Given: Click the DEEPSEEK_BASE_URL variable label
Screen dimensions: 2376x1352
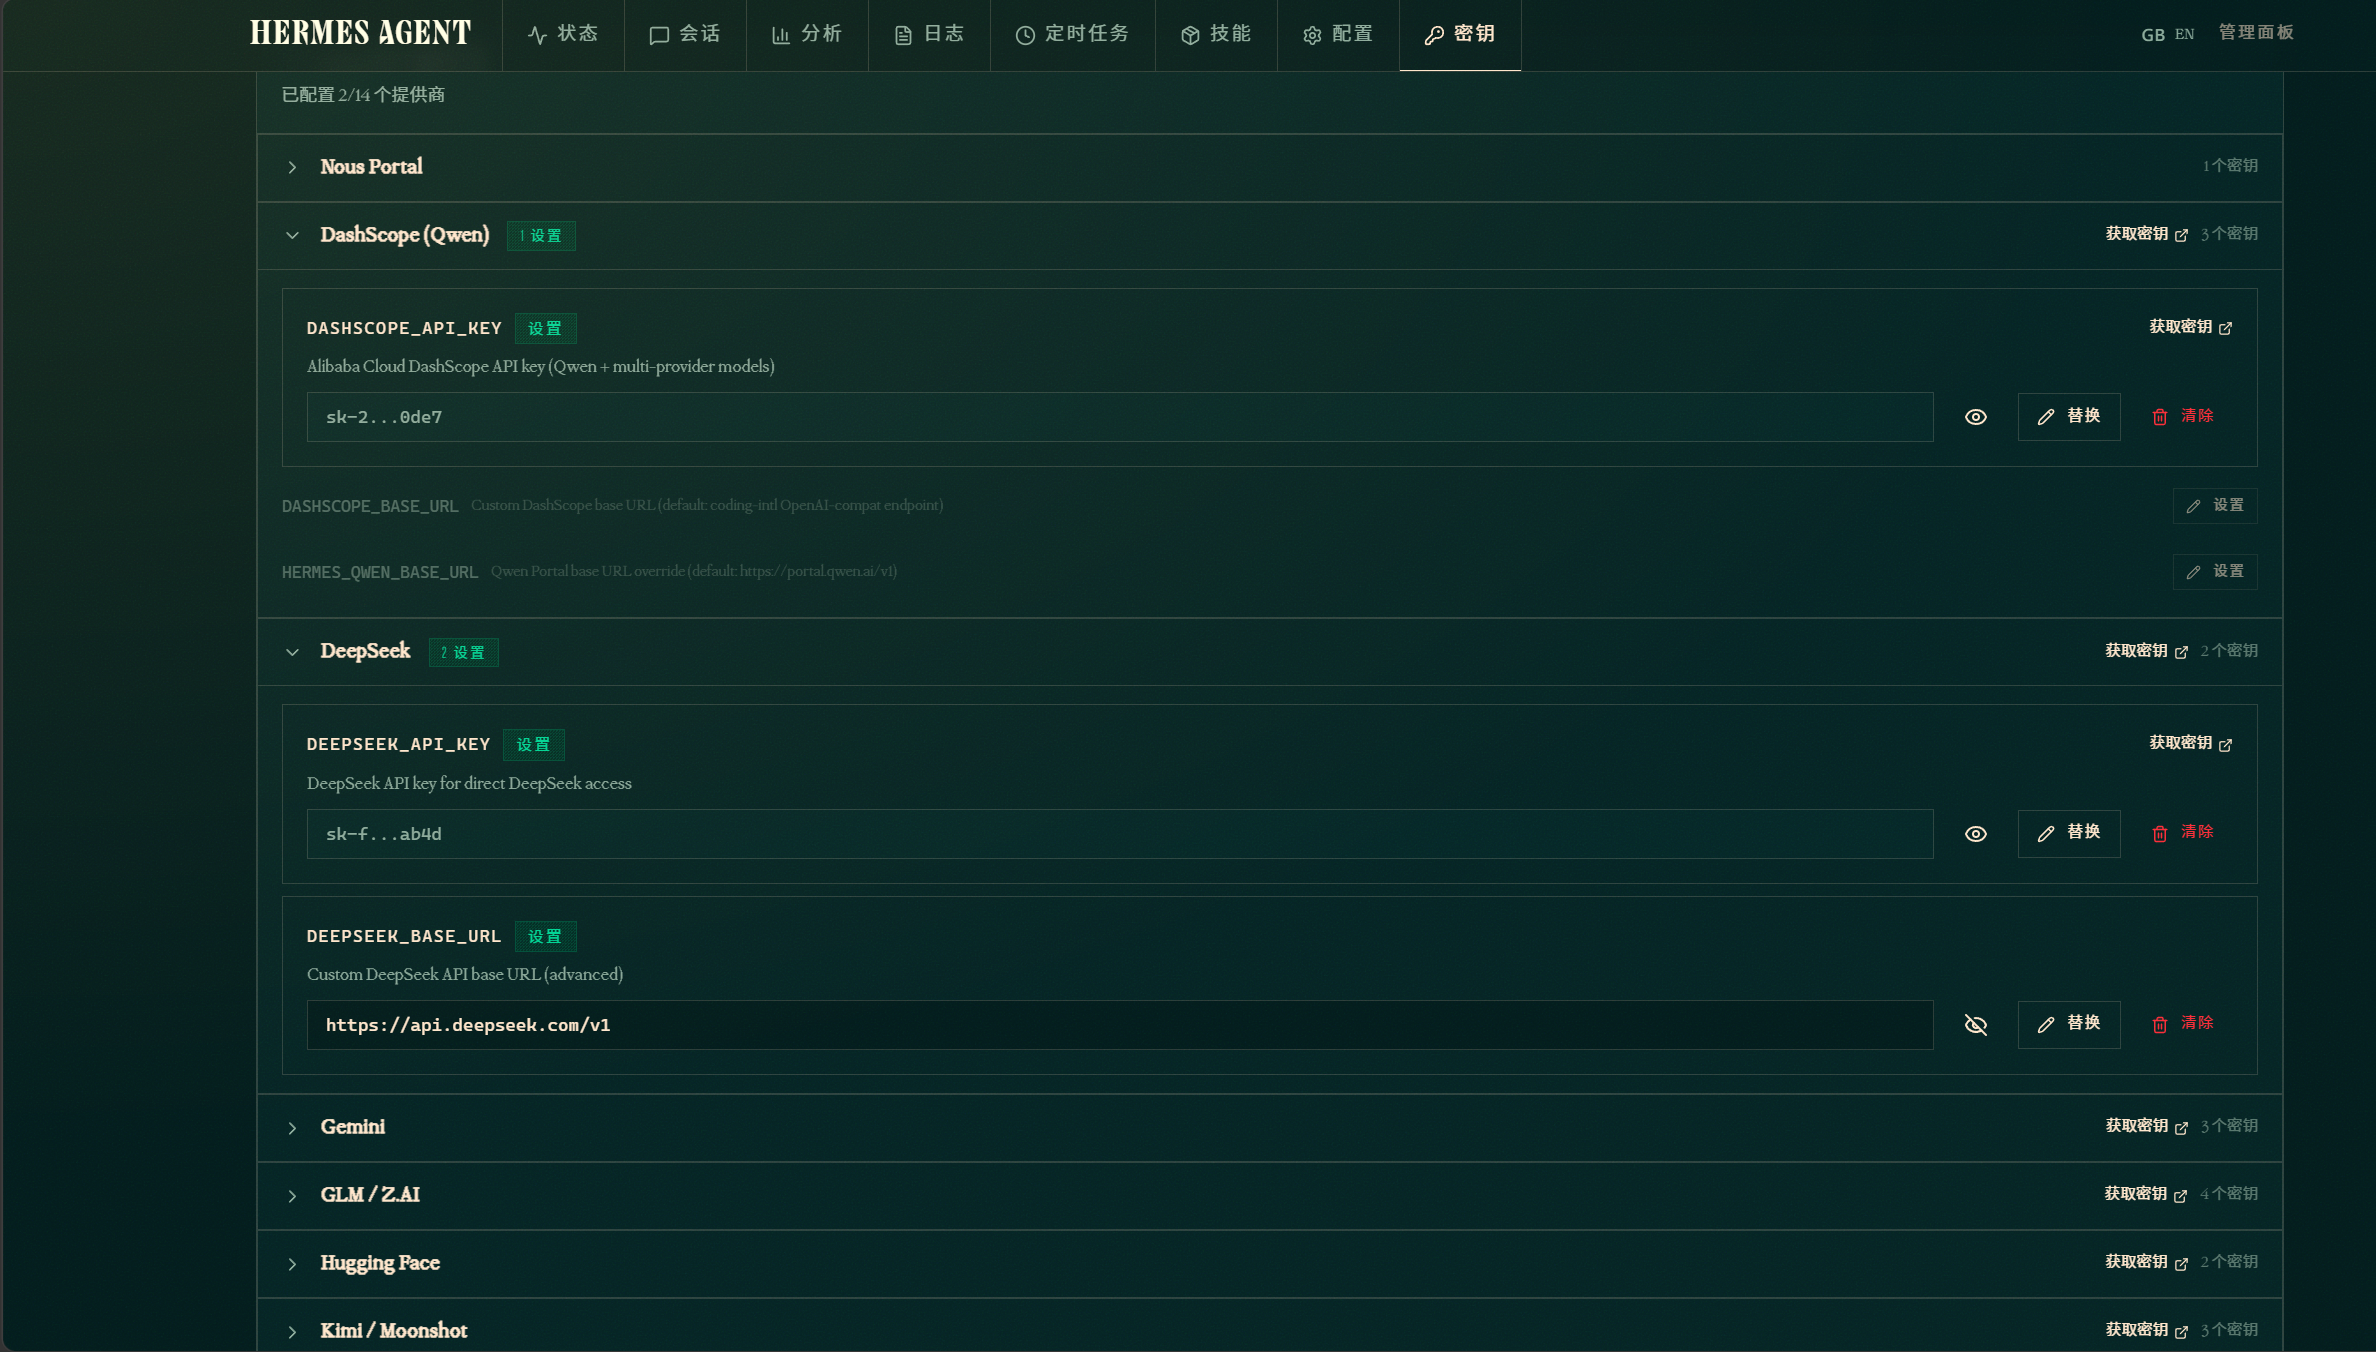Looking at the screenshot, I should [x=404, y=936].
